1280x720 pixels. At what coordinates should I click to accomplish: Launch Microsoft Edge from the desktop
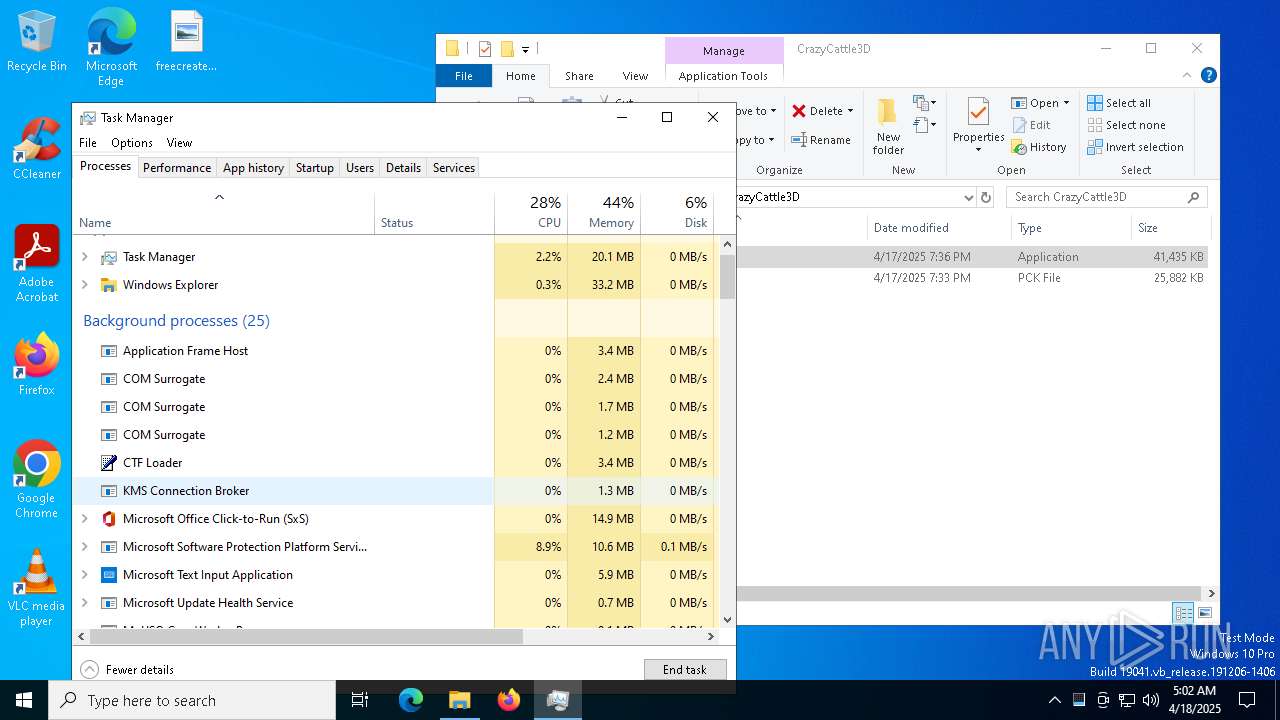[x=111, y=47]
